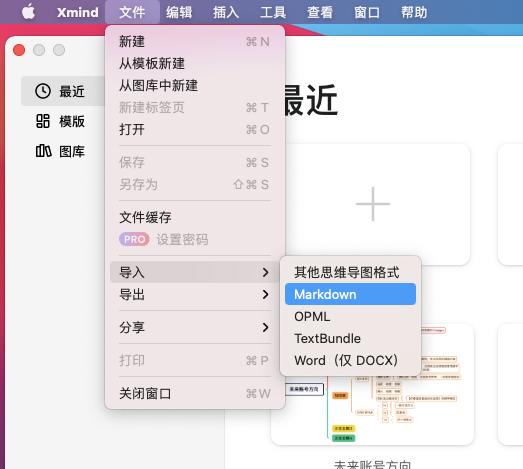The image size is (523, 469).
Task: Open the 未来账号方向 mind map thumbnail
Action: tap(372, 384)
